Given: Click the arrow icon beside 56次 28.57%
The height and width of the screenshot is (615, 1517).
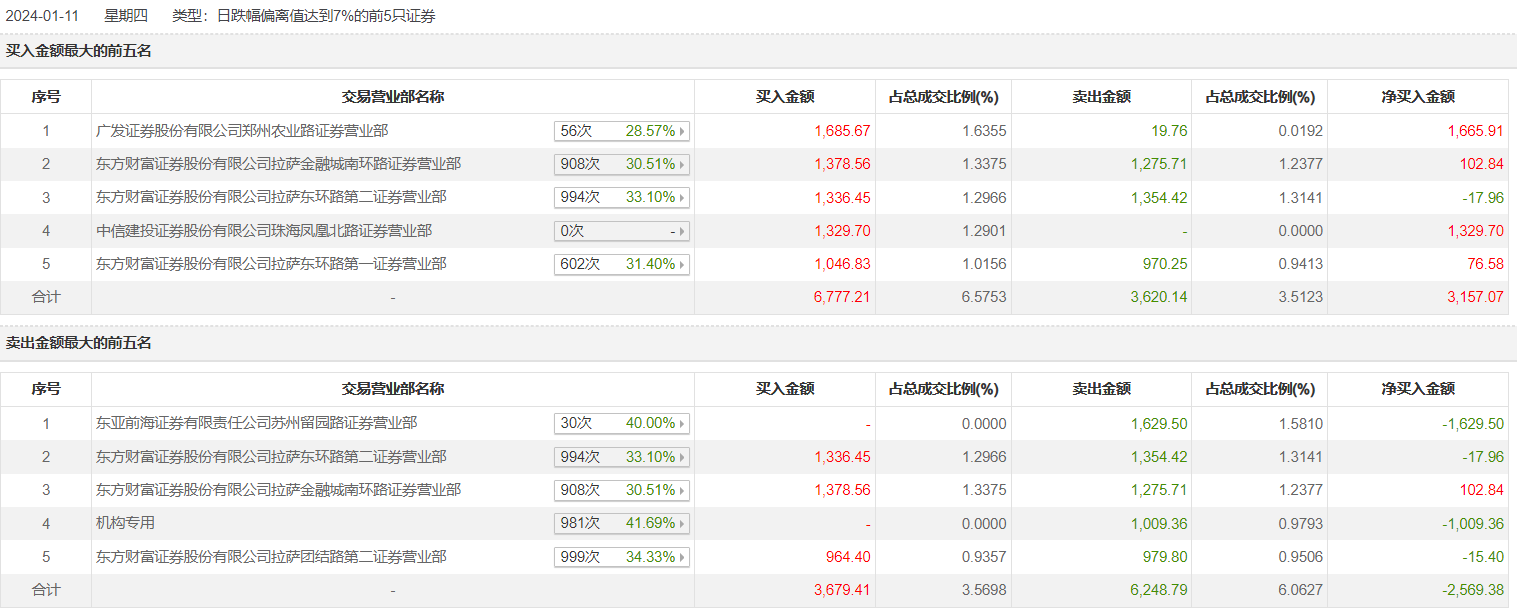Looking at the screenshot, I should click(x=683, y=131).
